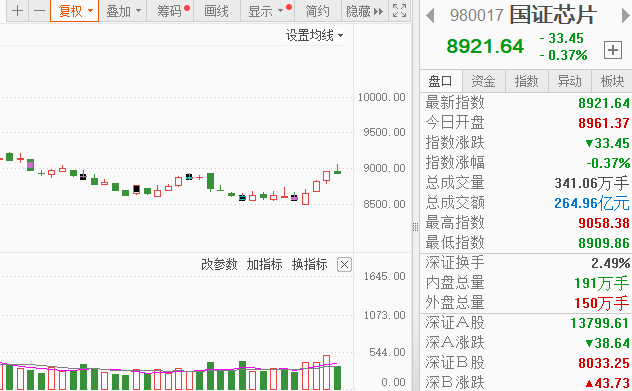The image size is (632, 391).
Task: Toggle fullscreen chart view icon
Action: point(399,11)
